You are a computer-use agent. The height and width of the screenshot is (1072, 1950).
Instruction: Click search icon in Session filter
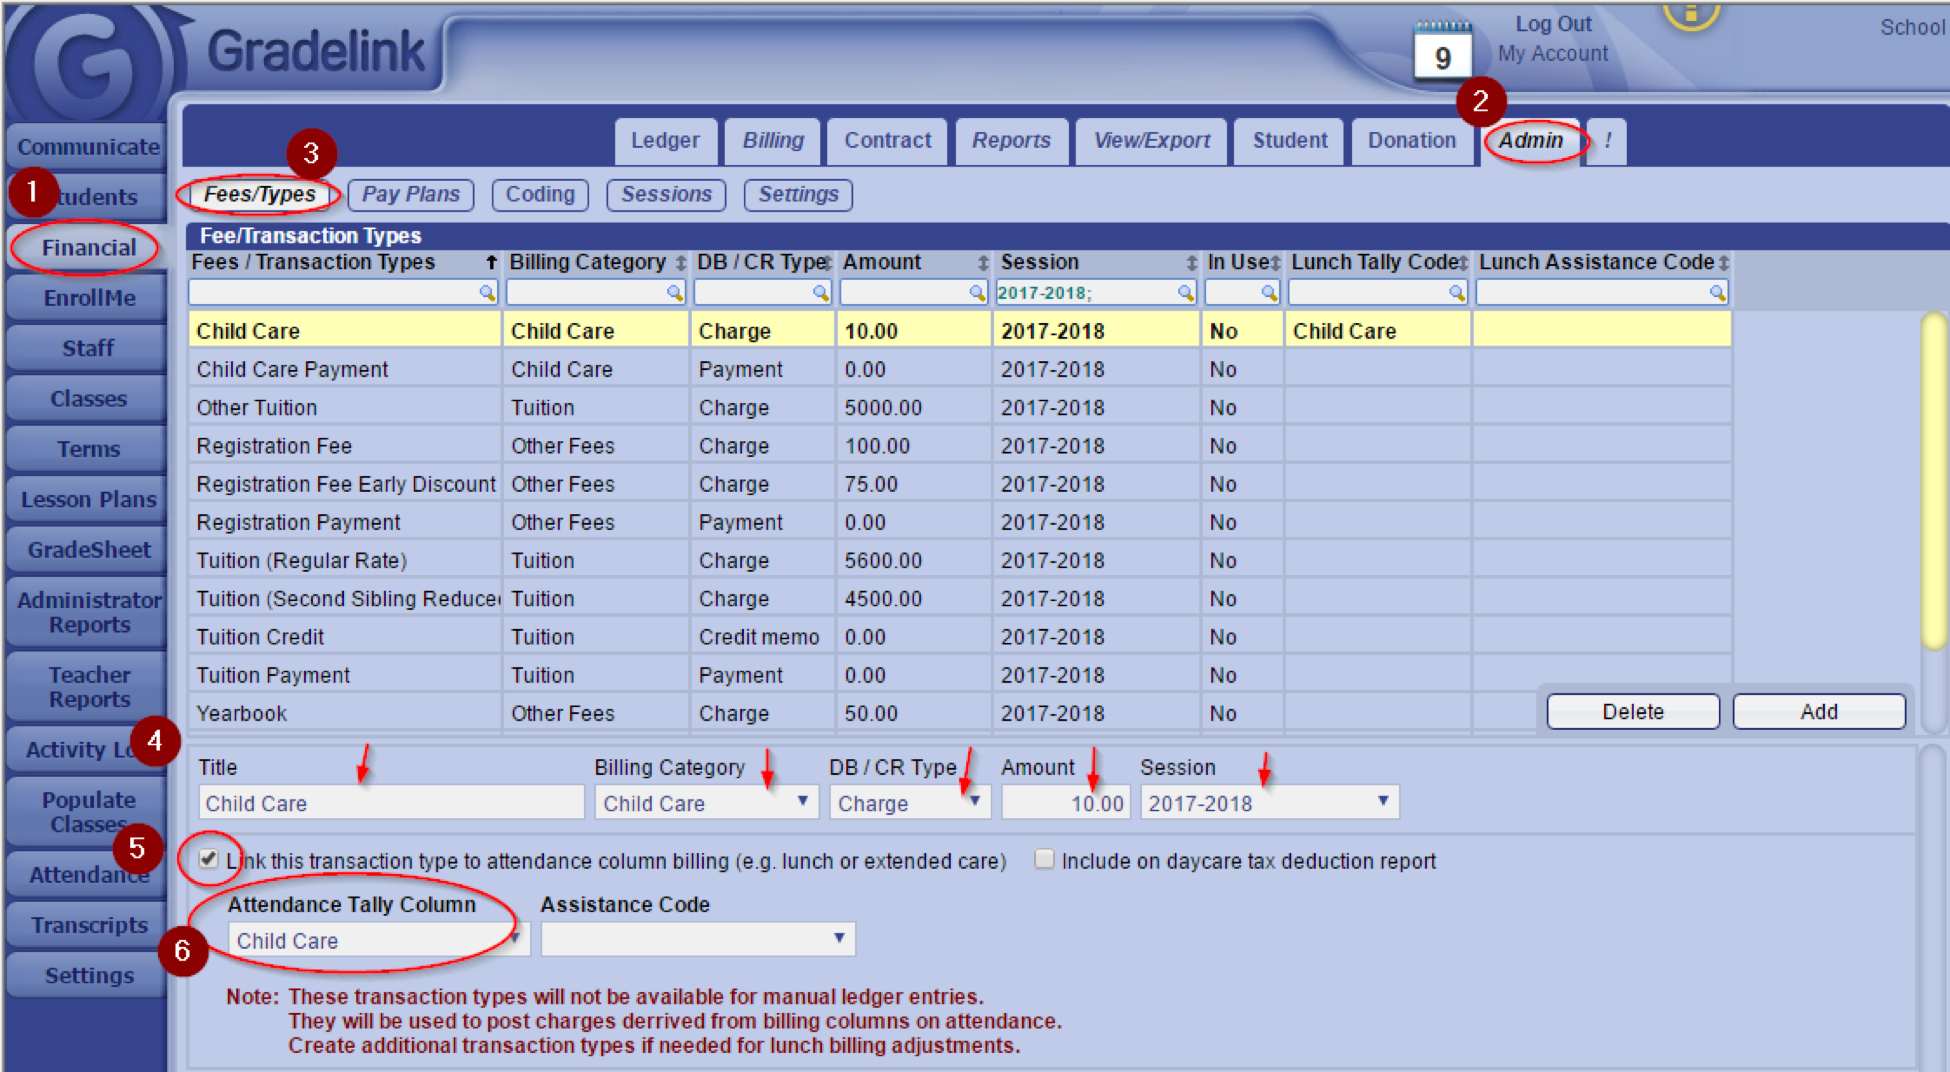1185,293
